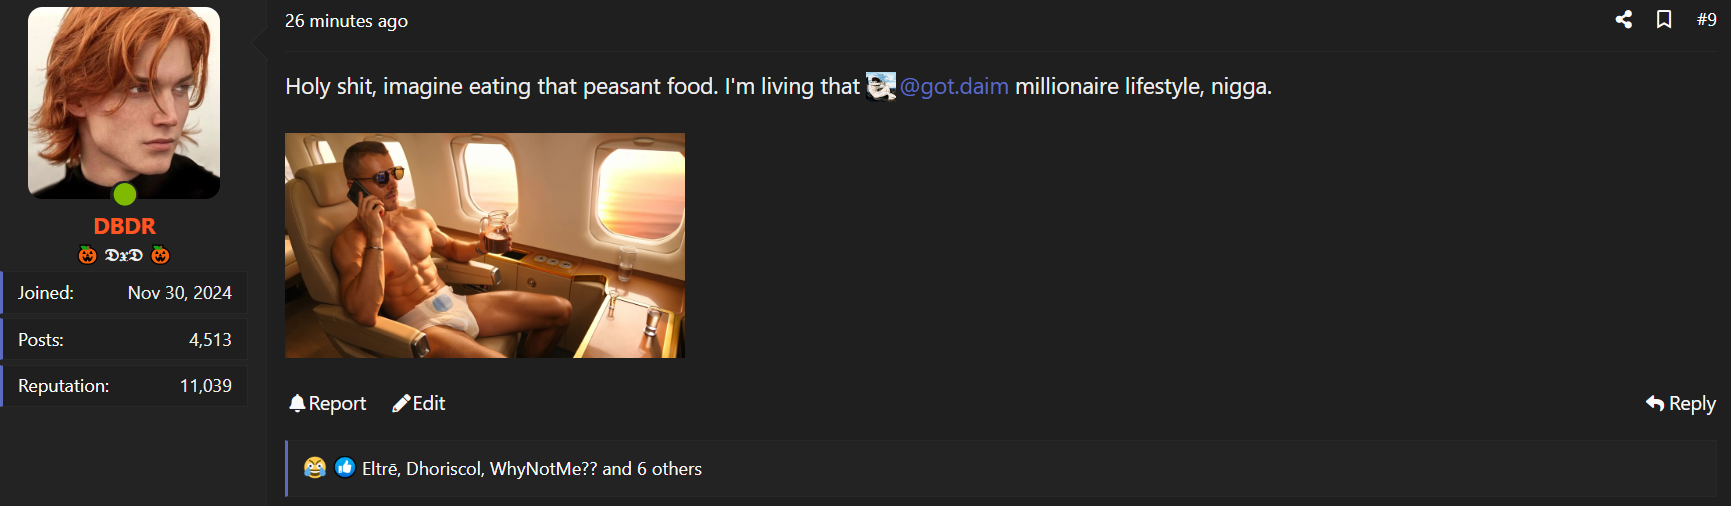Viewport: 1731px width, 506px height.
Task: Open the list of reactions from Eltrē and others
Action: tap(532, 469)
